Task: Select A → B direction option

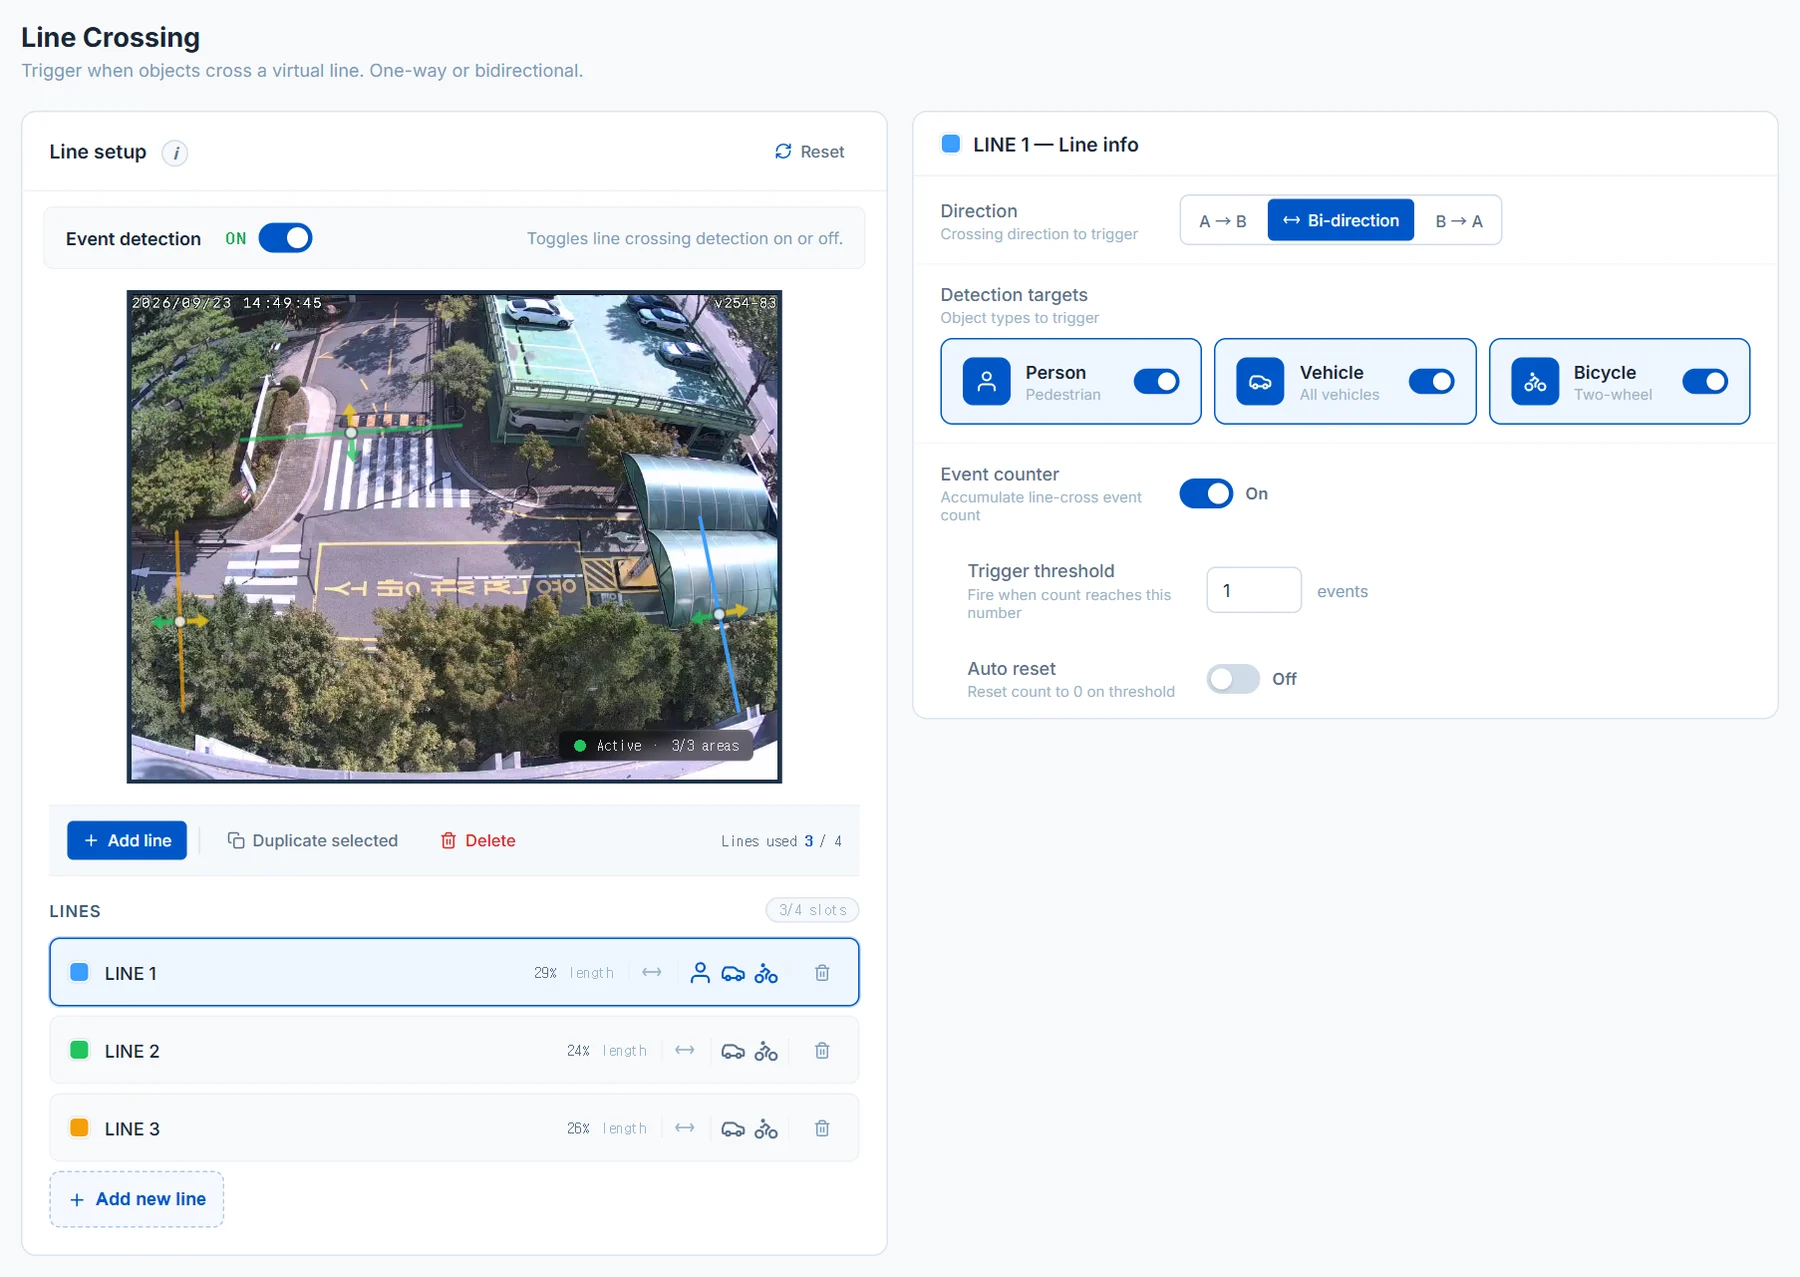Action: click(1223, 220)
